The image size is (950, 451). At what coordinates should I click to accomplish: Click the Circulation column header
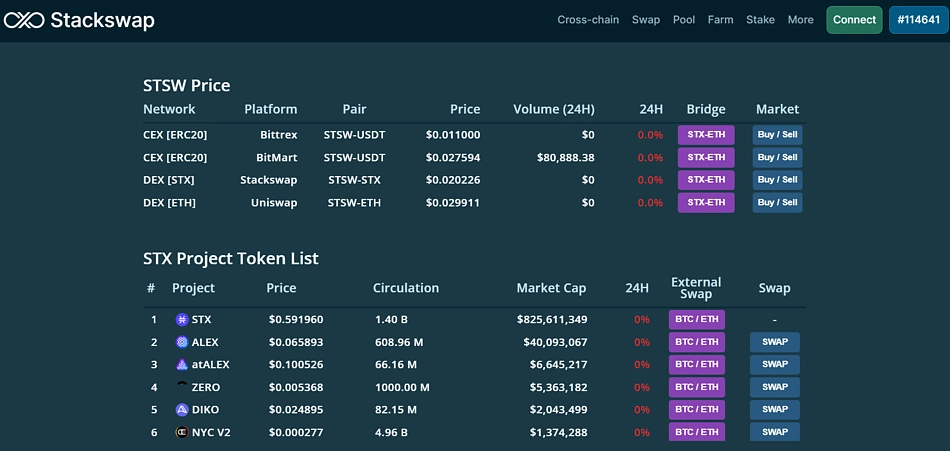click(406, 288)
